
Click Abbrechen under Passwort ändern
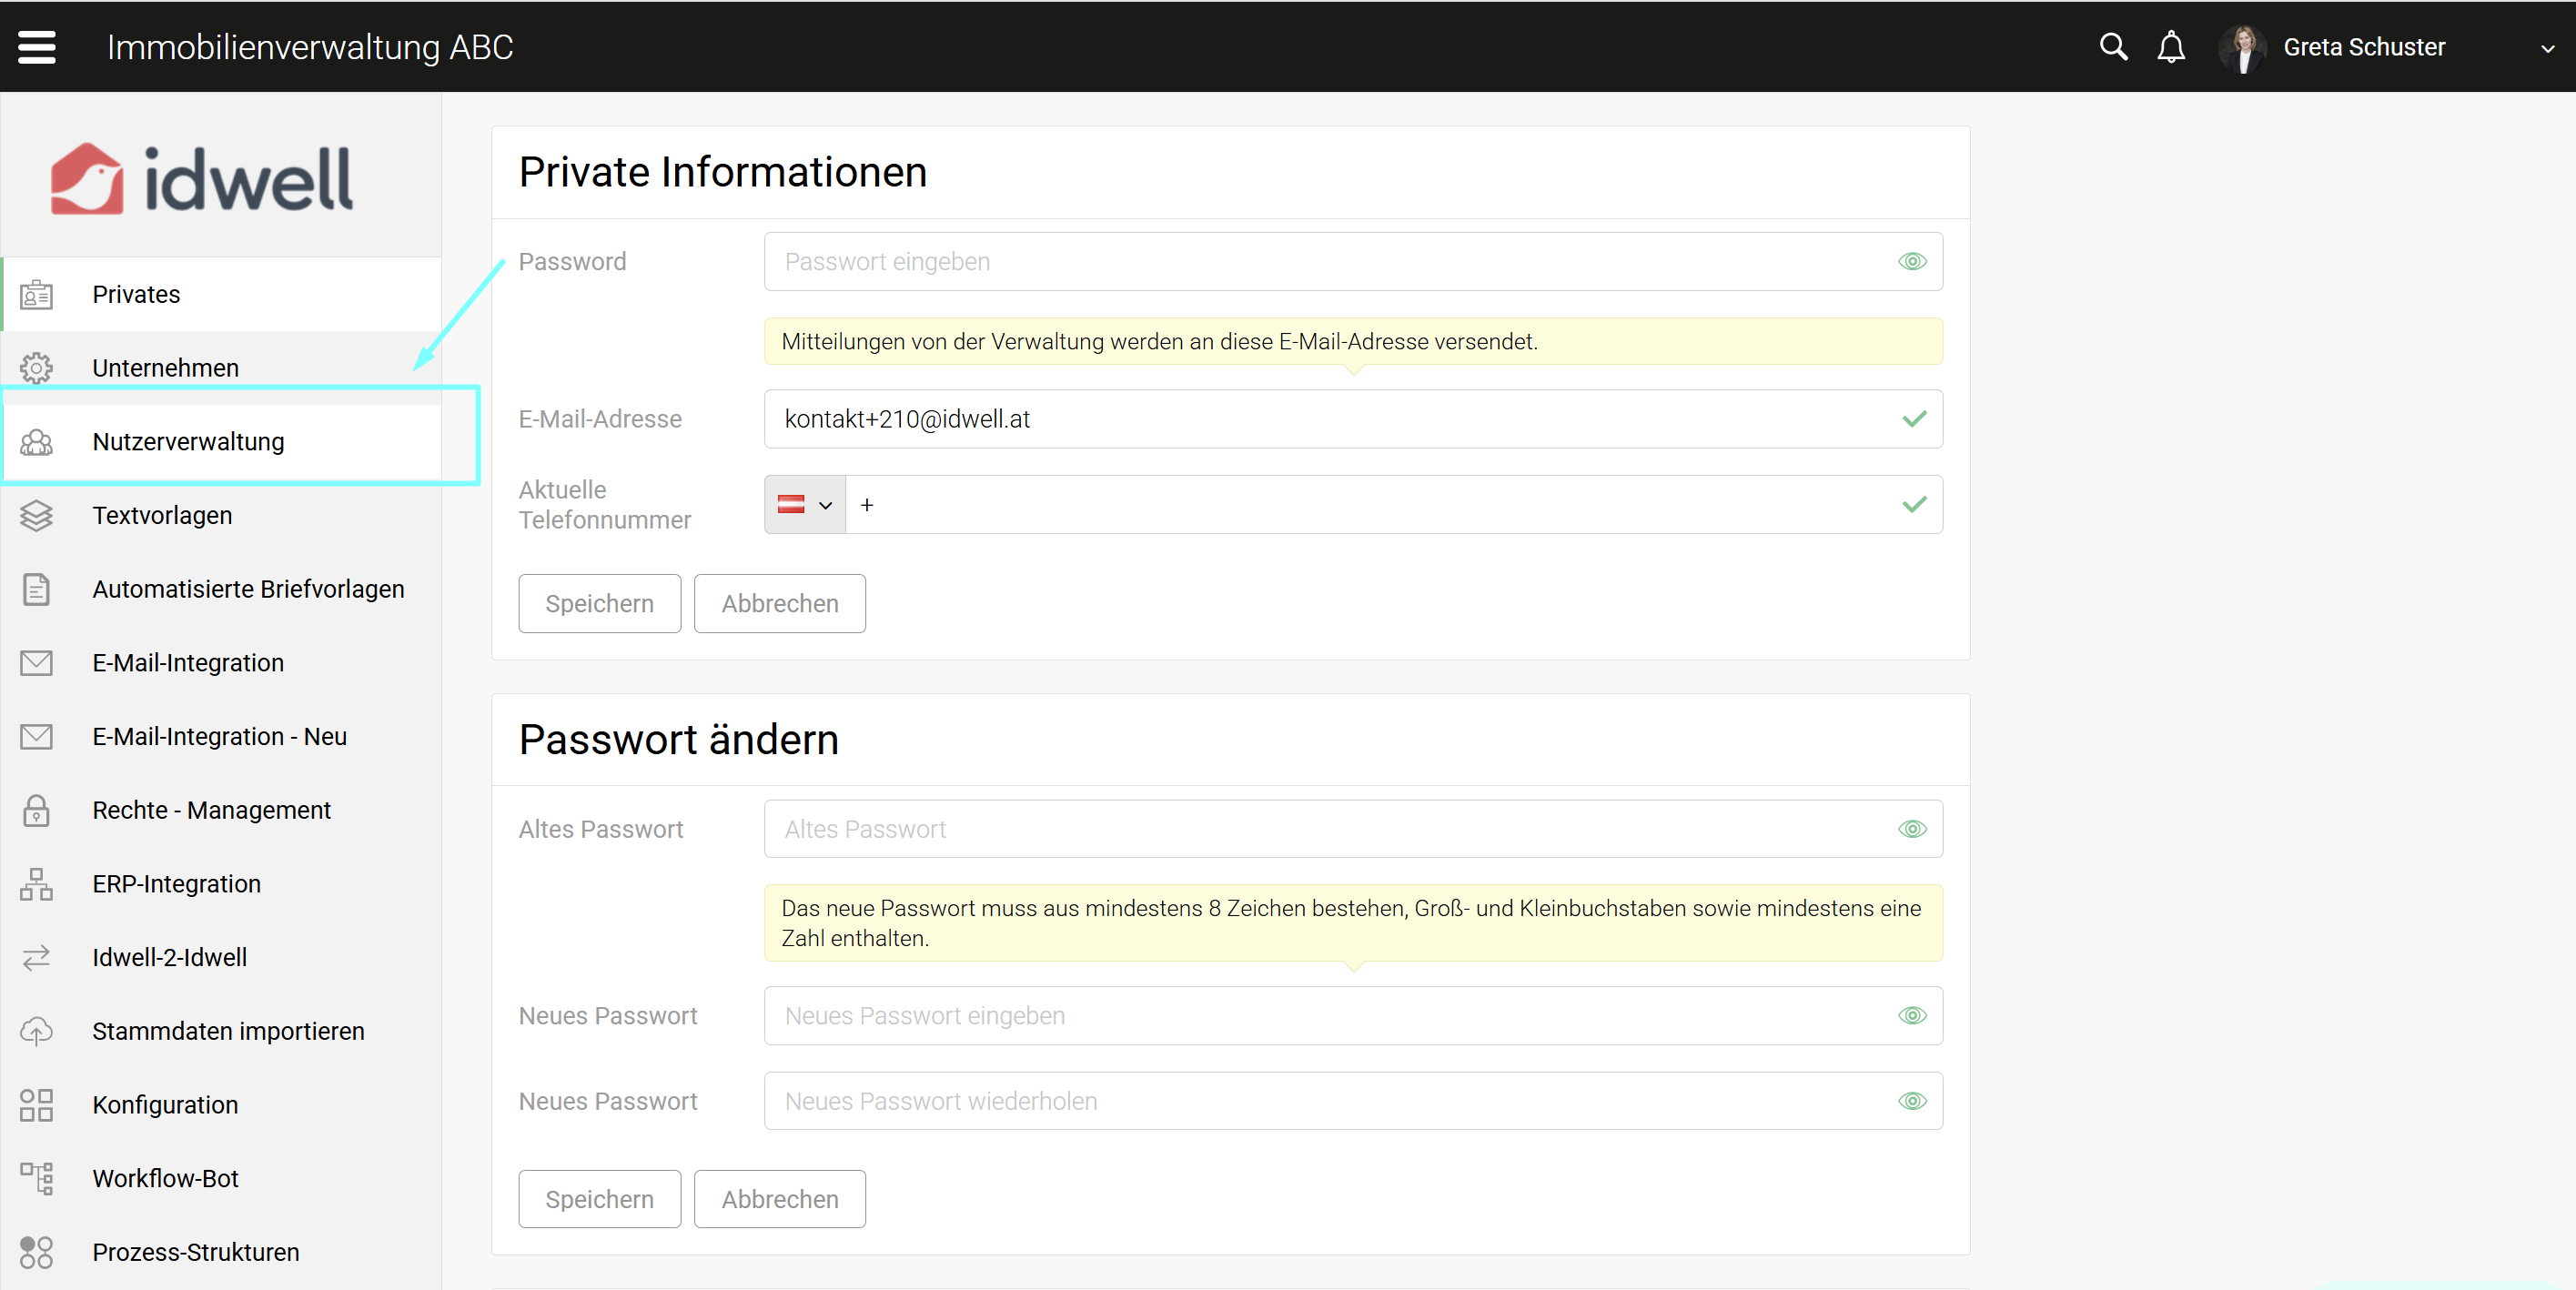coord(779,1199)
